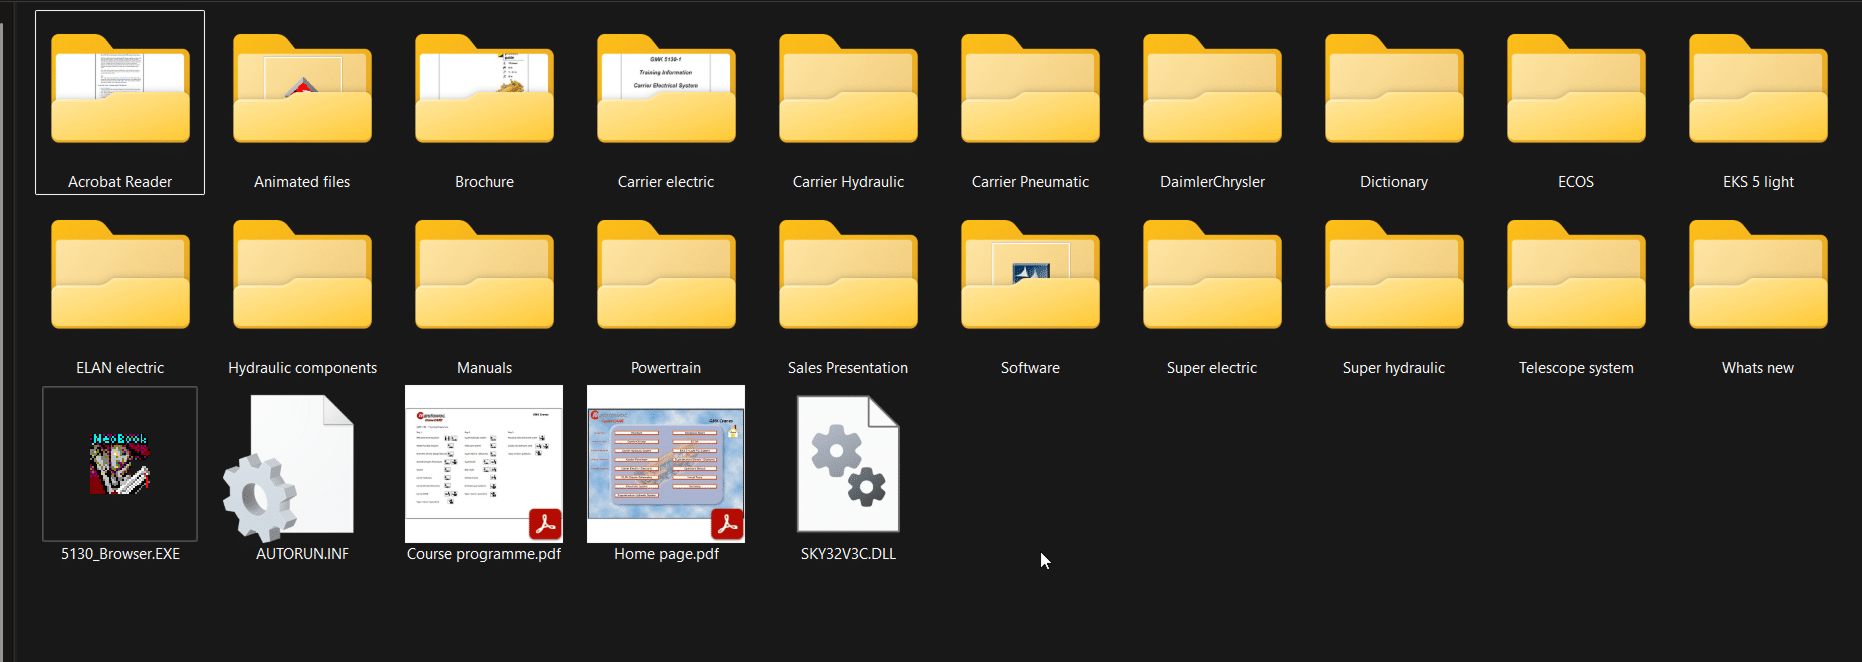The width and height of the screenshot is (1862, 662).
Task: Select the Manuals folder icon
Action: click(484, 275)
